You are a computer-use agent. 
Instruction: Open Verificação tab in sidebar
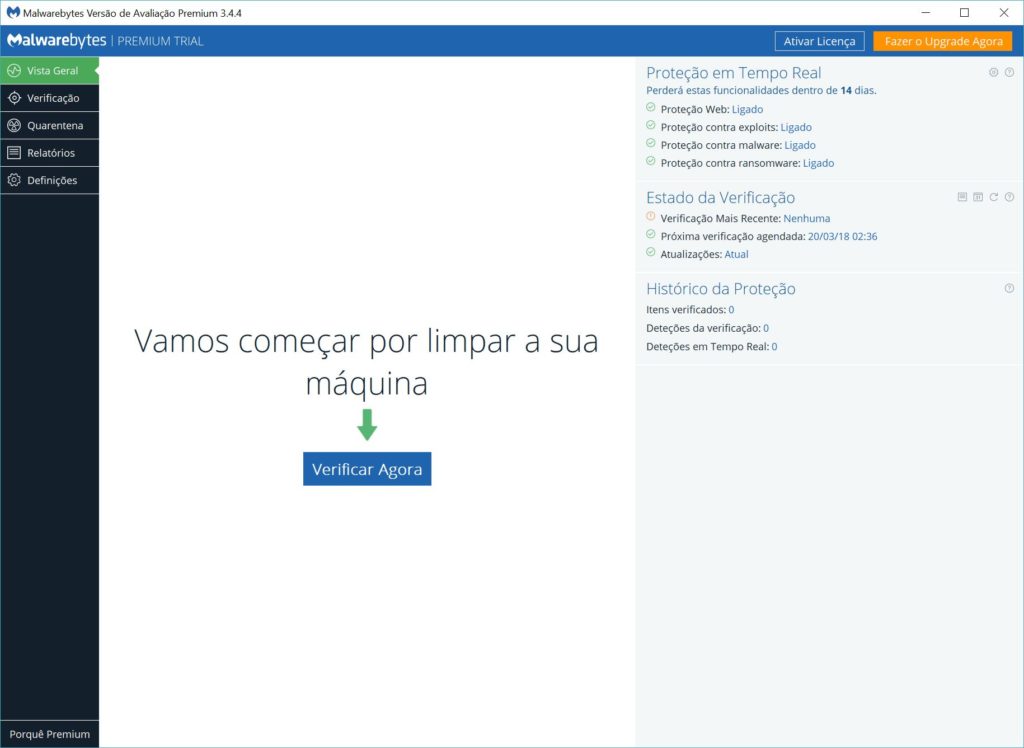(52, 98)
